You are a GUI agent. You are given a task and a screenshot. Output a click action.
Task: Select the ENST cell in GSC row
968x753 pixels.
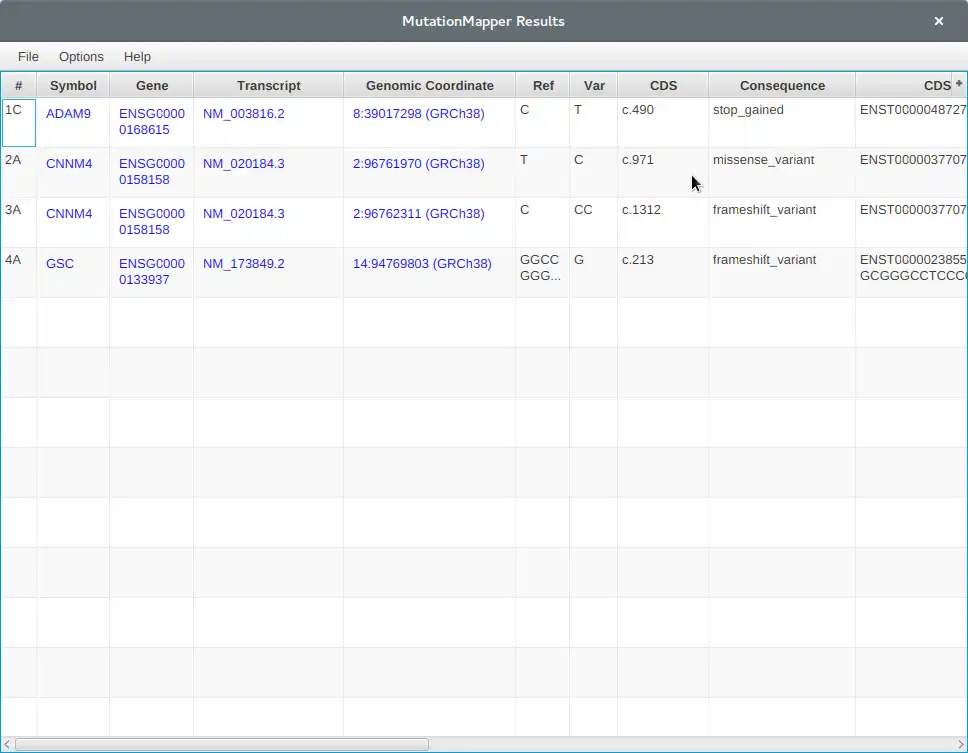point(911,273)
